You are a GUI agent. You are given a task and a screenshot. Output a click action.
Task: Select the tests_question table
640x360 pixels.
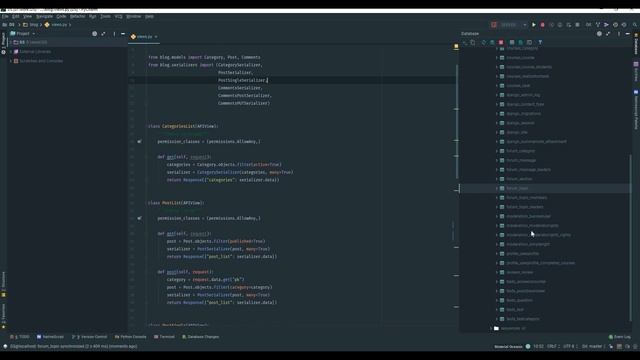519,300
